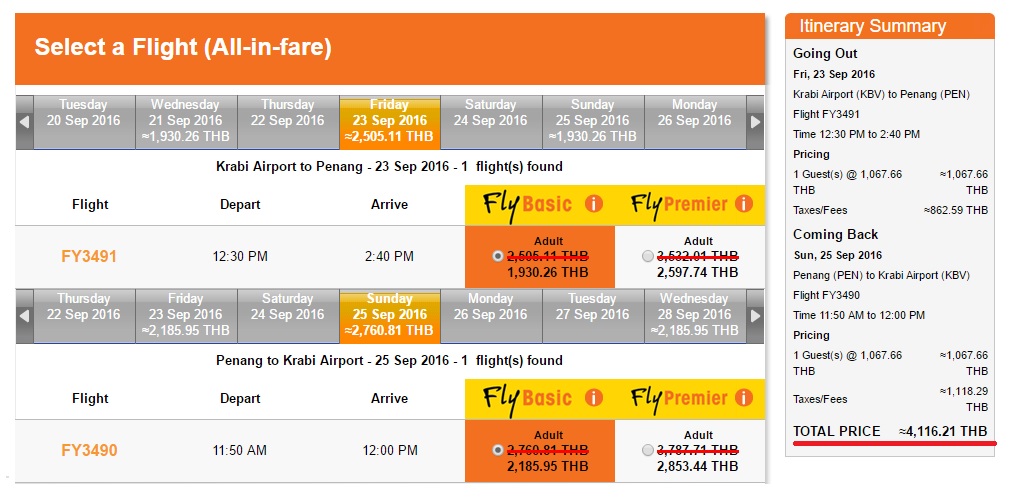This screenshot has width=1011, height=502.
Task: Click flight number FY3491
Action: [90, 257]
